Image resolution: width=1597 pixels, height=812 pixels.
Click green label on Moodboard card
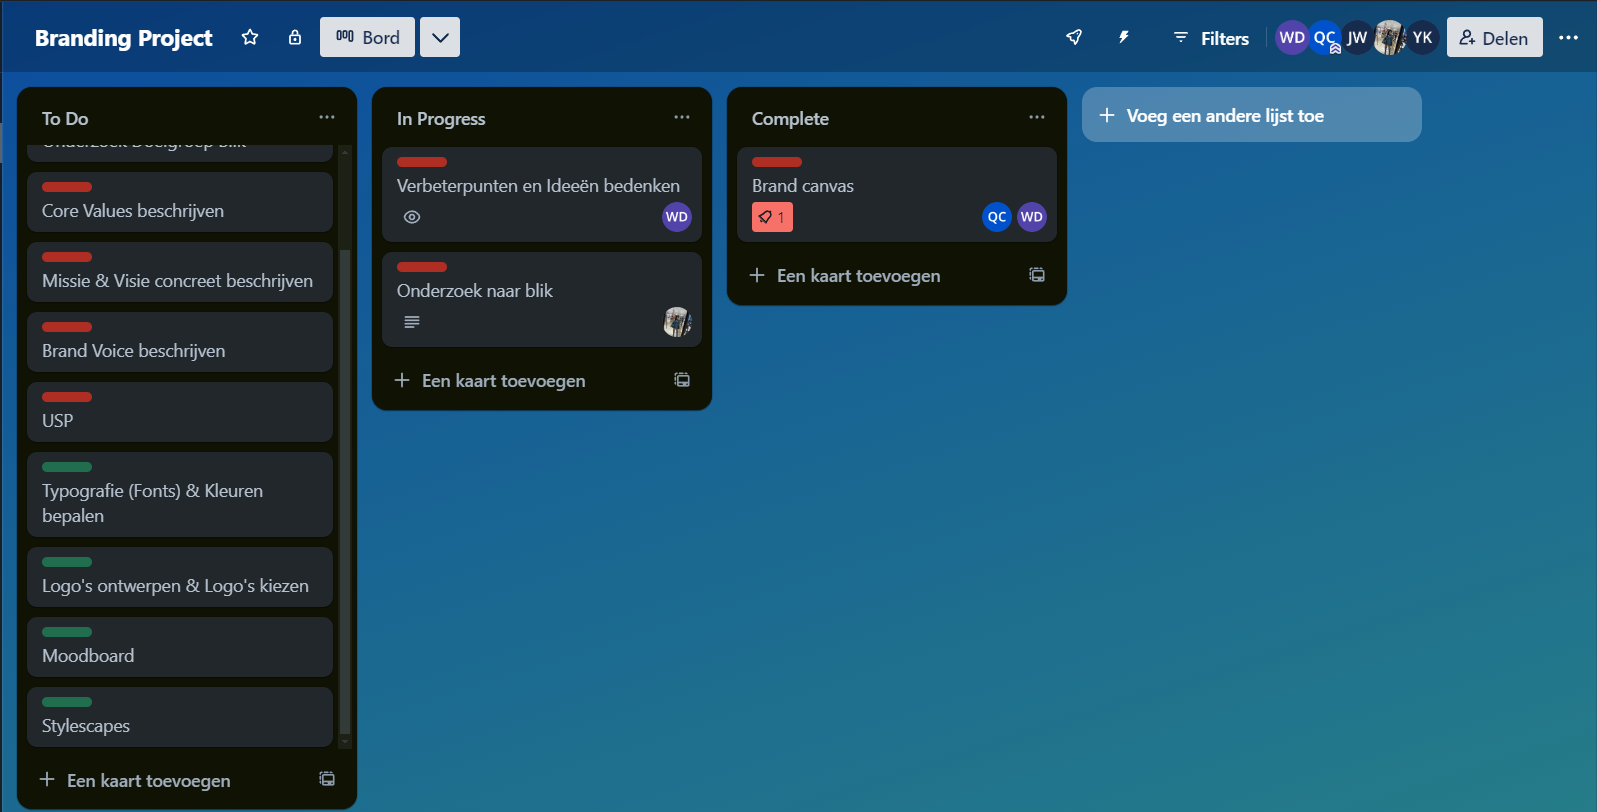67,632
